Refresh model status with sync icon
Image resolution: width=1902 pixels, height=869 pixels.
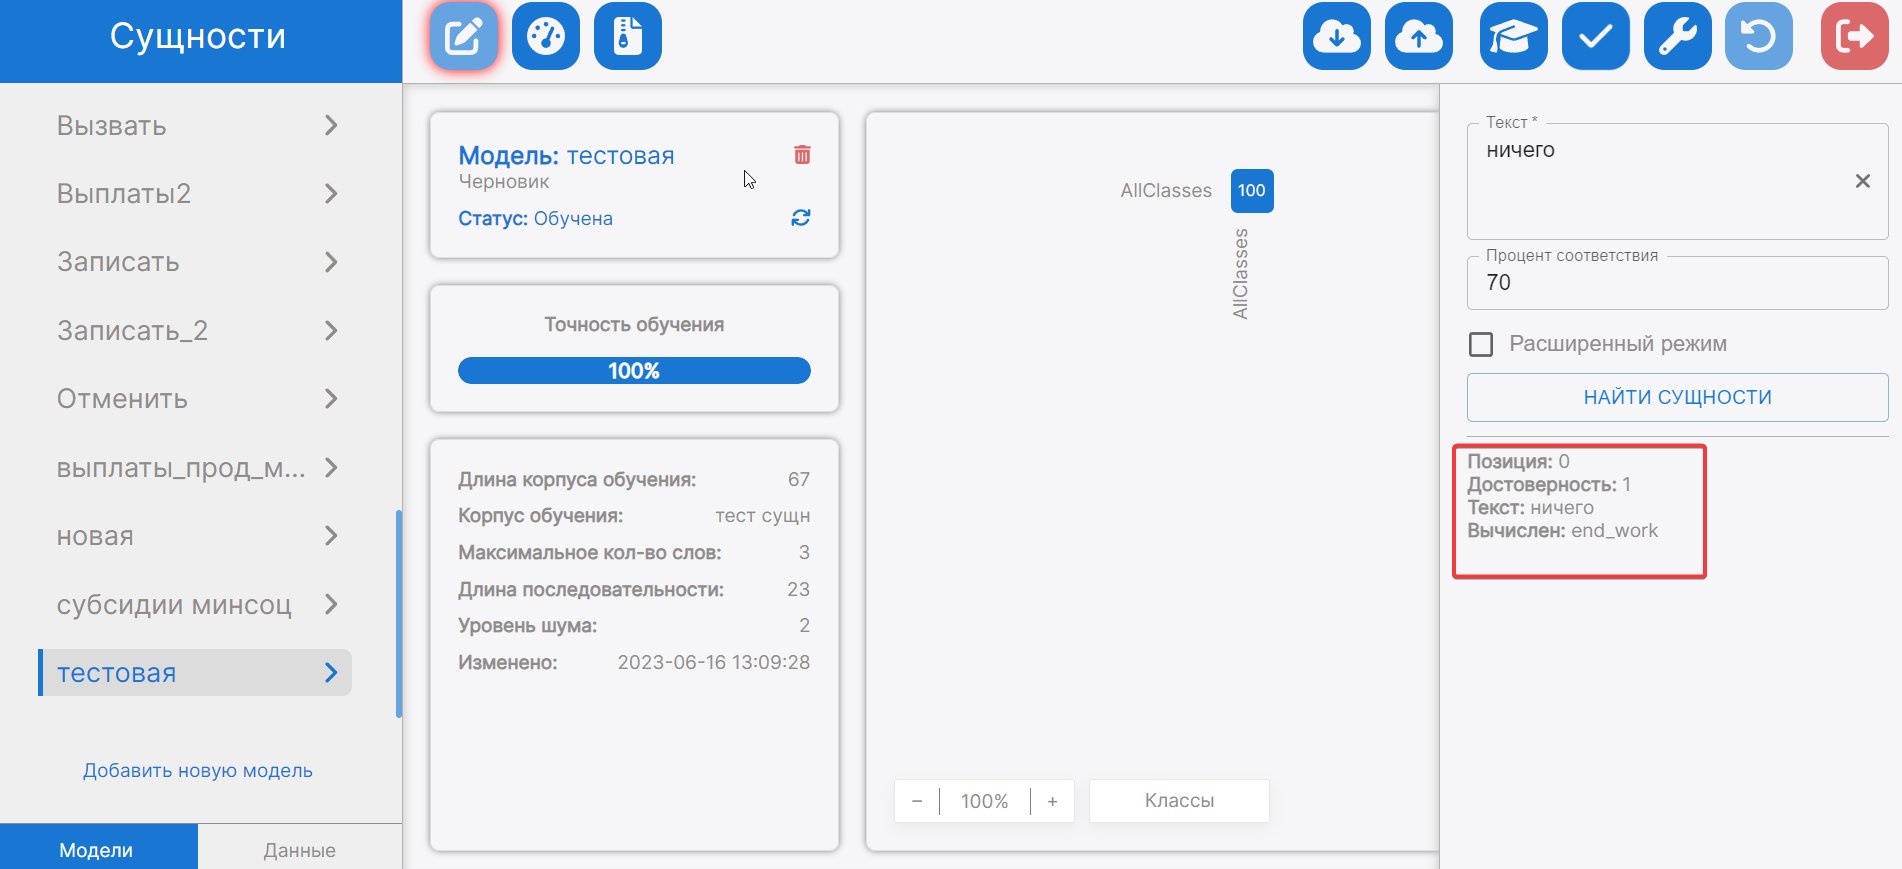tap(801, 218)
